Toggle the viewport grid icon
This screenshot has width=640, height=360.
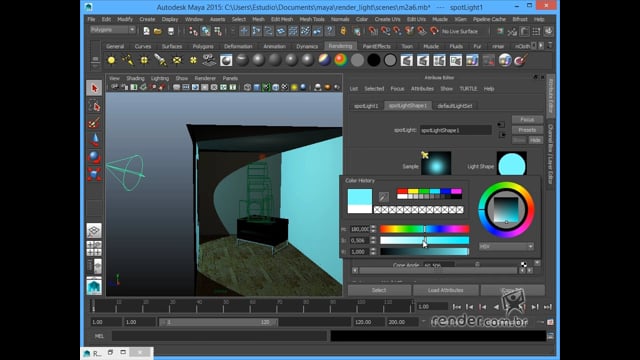176,87
